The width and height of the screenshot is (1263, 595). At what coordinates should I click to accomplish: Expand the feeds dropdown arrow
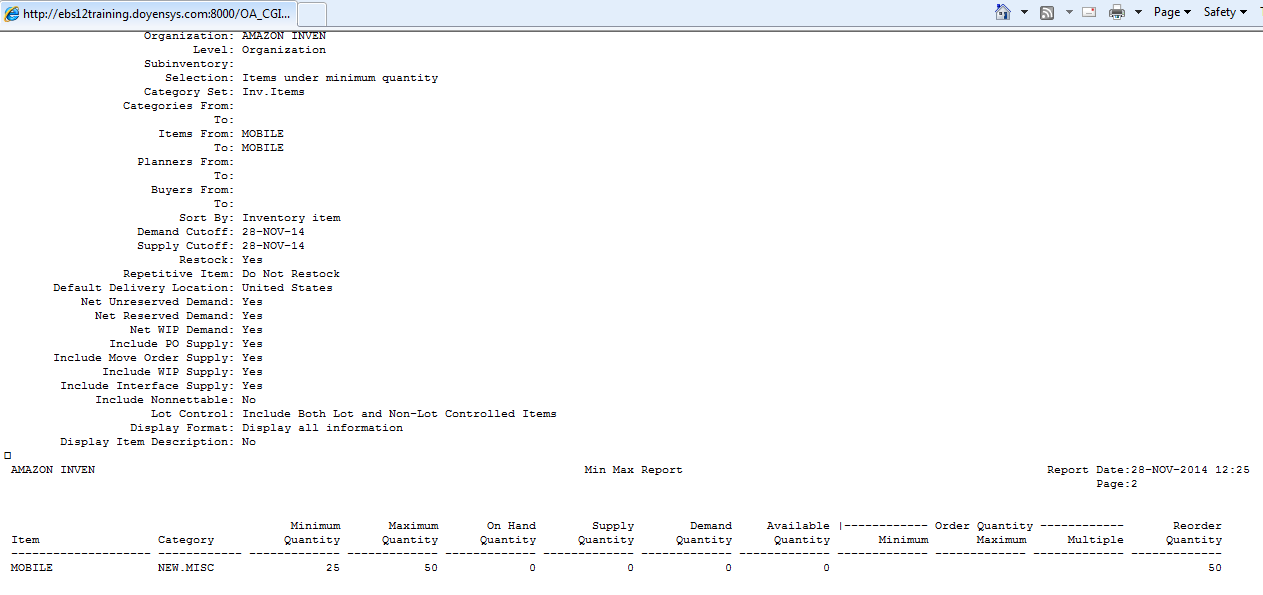(1068, 13)
